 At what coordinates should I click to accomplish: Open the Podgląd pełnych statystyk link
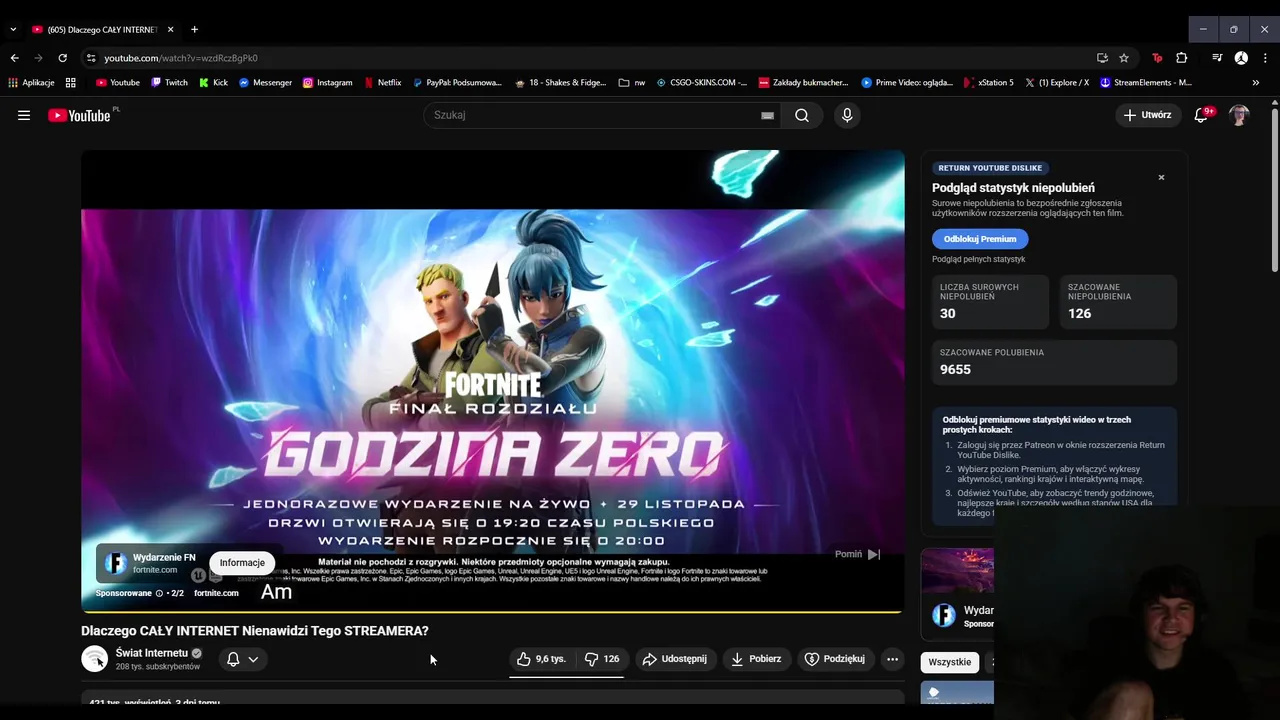tap(979, 259)
